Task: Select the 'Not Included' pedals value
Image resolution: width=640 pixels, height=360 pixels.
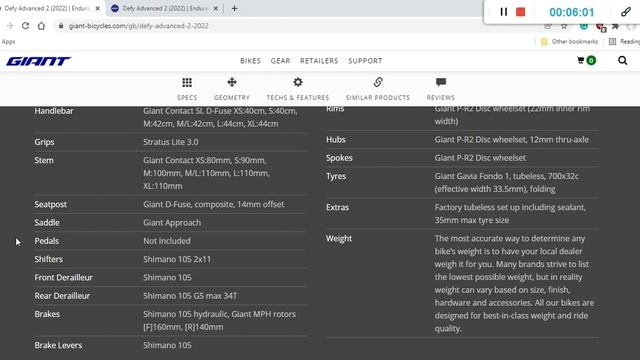Action: coord(167,241)
